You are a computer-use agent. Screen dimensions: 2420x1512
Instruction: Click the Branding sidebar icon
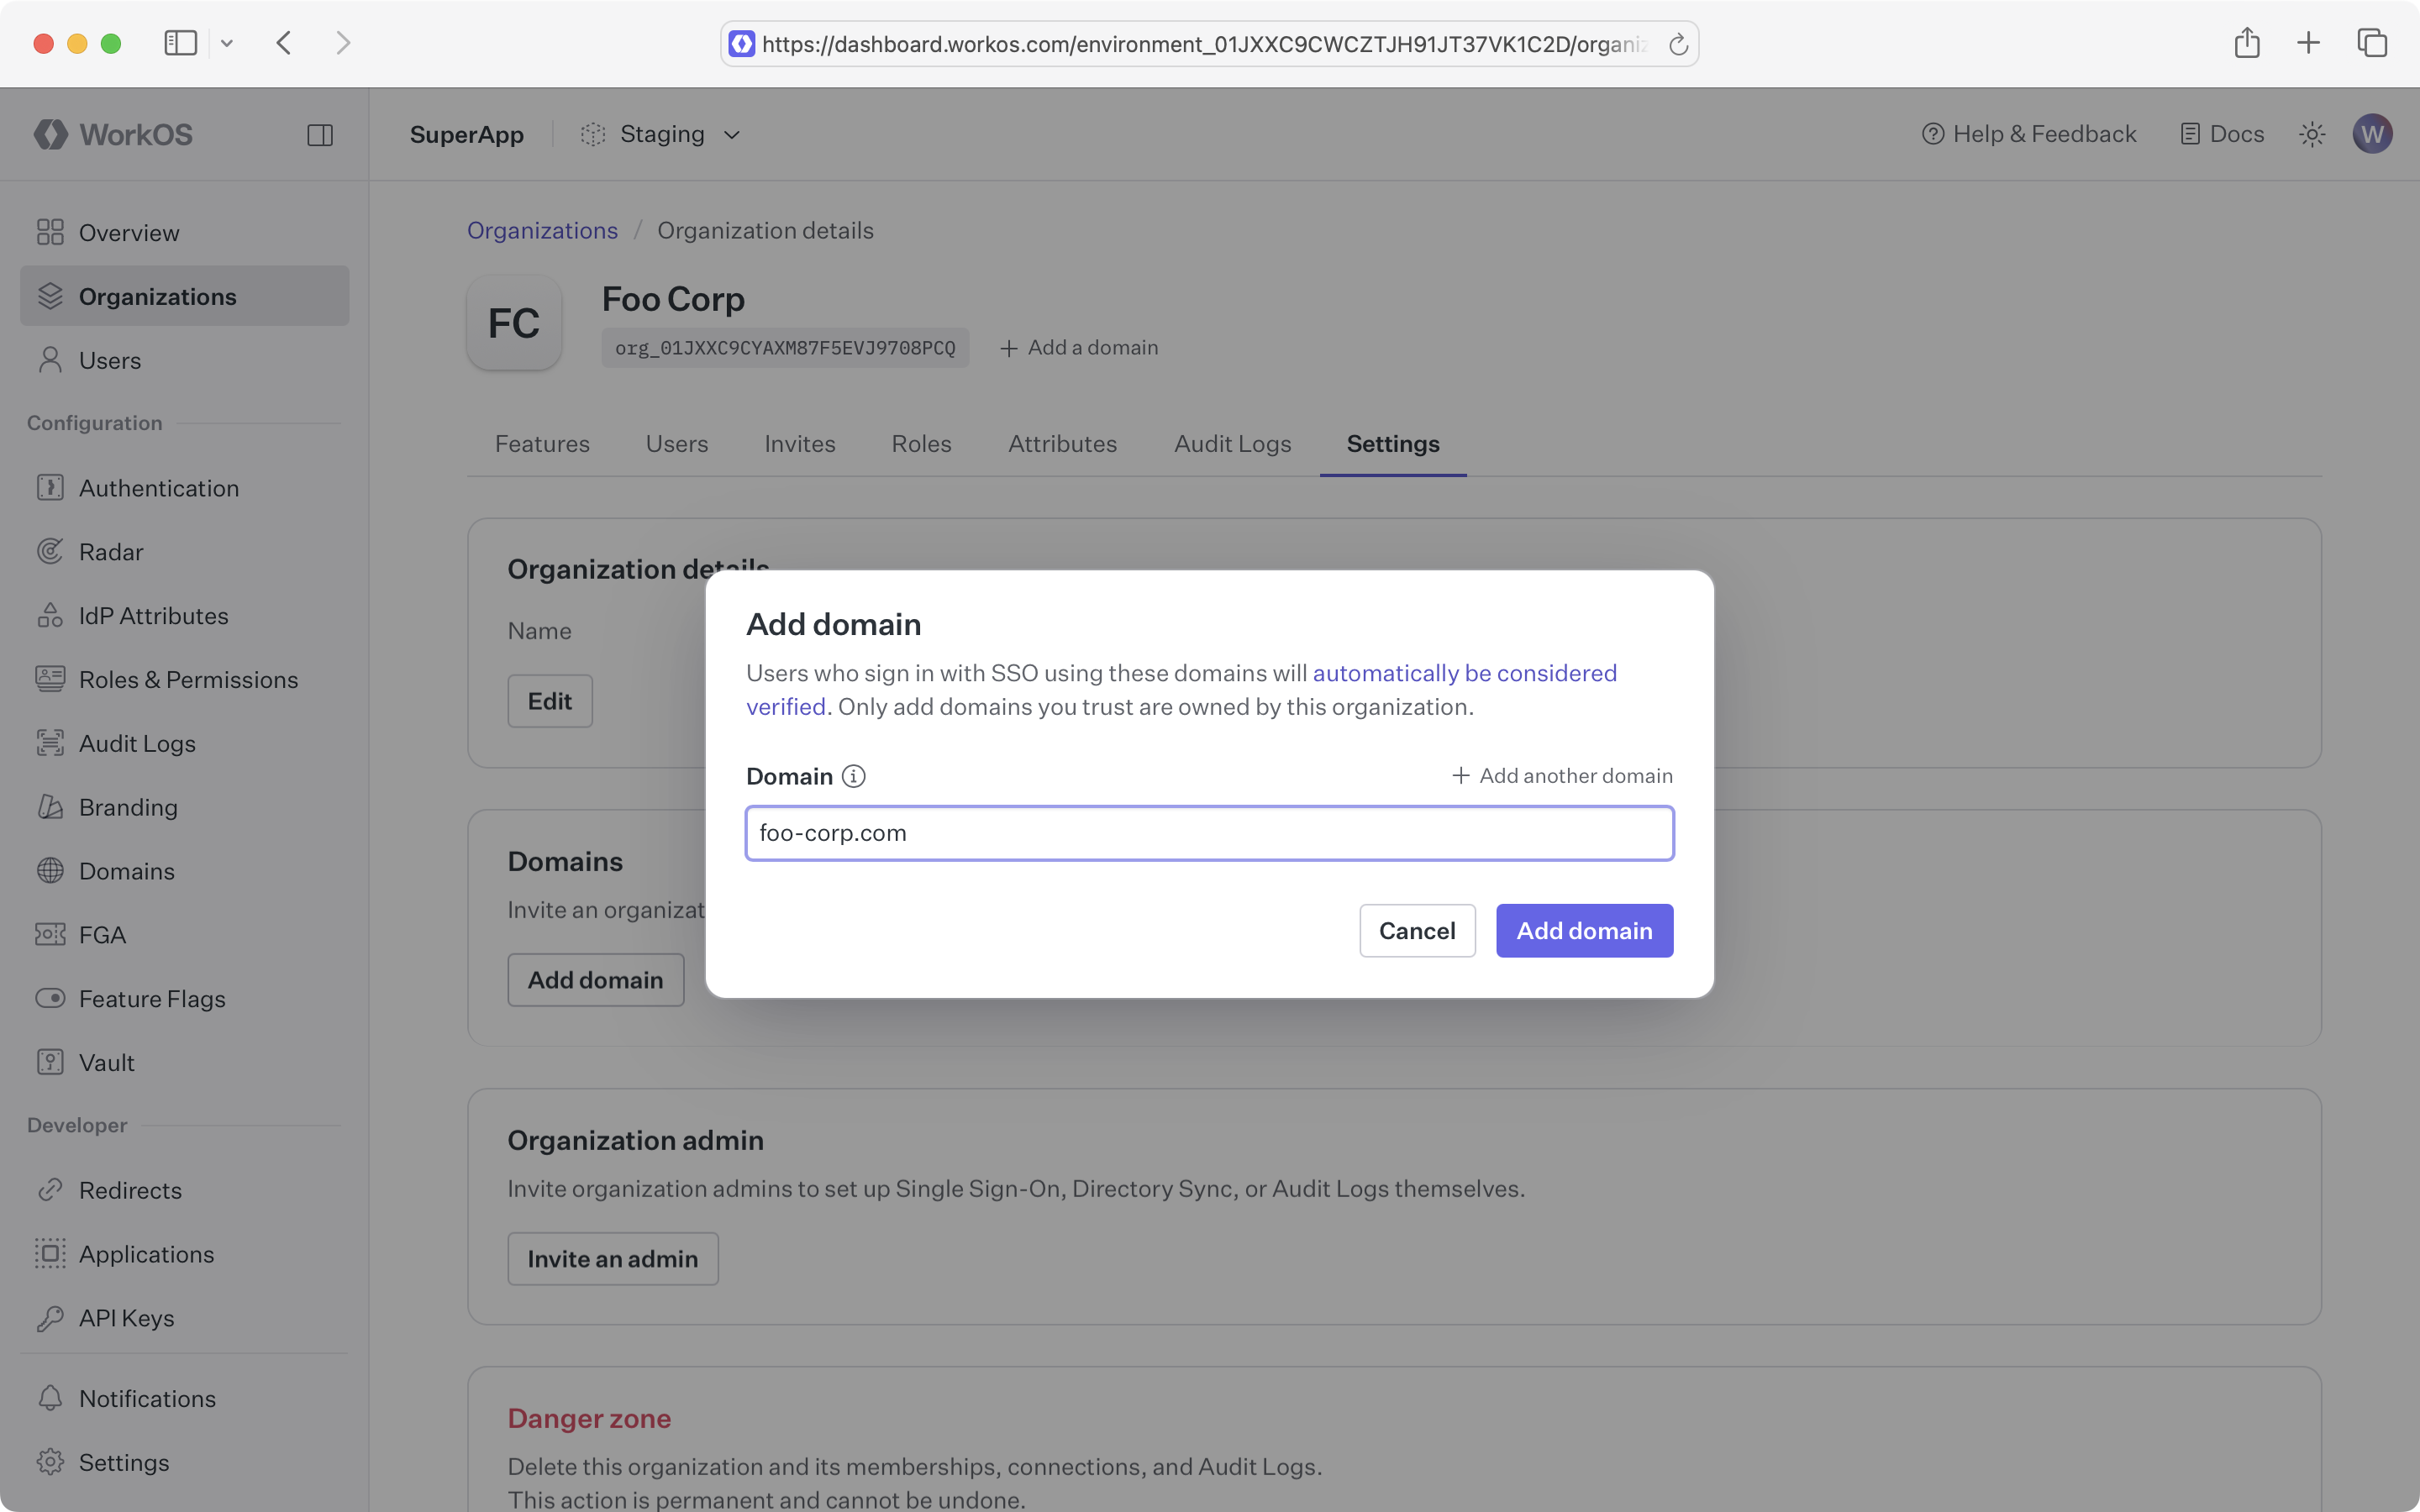50,807
